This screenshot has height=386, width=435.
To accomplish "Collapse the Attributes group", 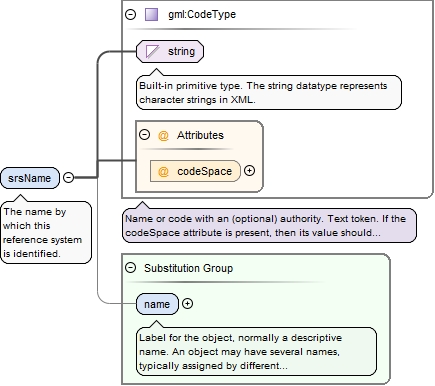I will (x=144, y=135).
